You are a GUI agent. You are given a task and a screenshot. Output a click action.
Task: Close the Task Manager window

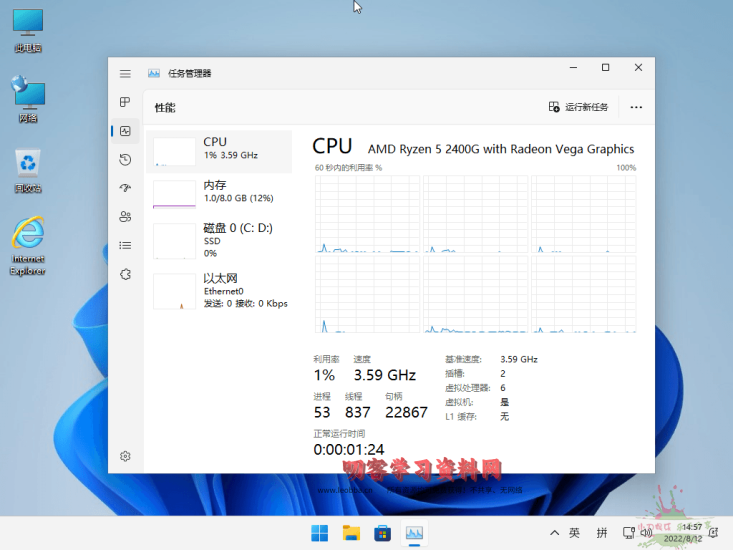(x=638, y=68)
